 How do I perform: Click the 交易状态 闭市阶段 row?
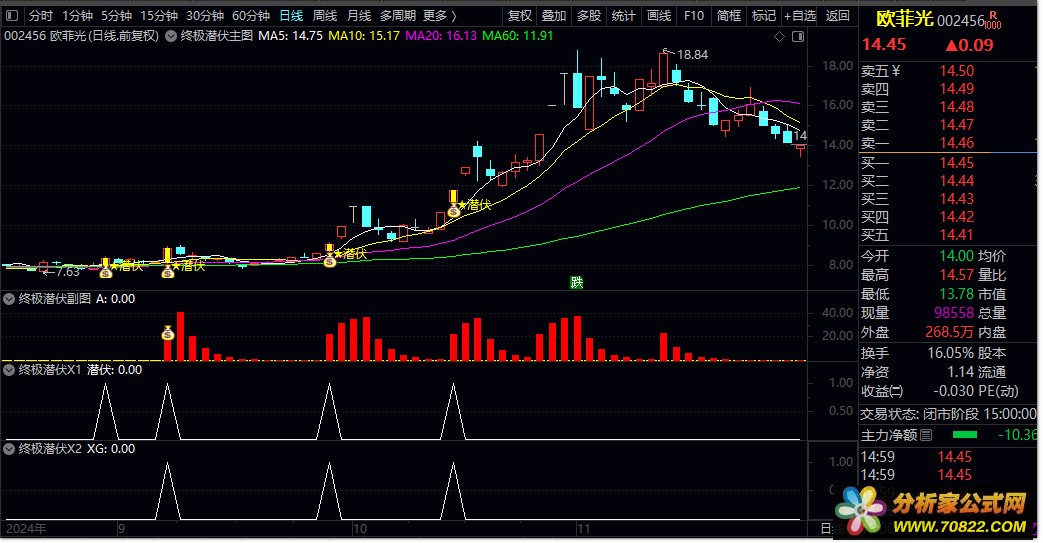[x=948, y=415]
